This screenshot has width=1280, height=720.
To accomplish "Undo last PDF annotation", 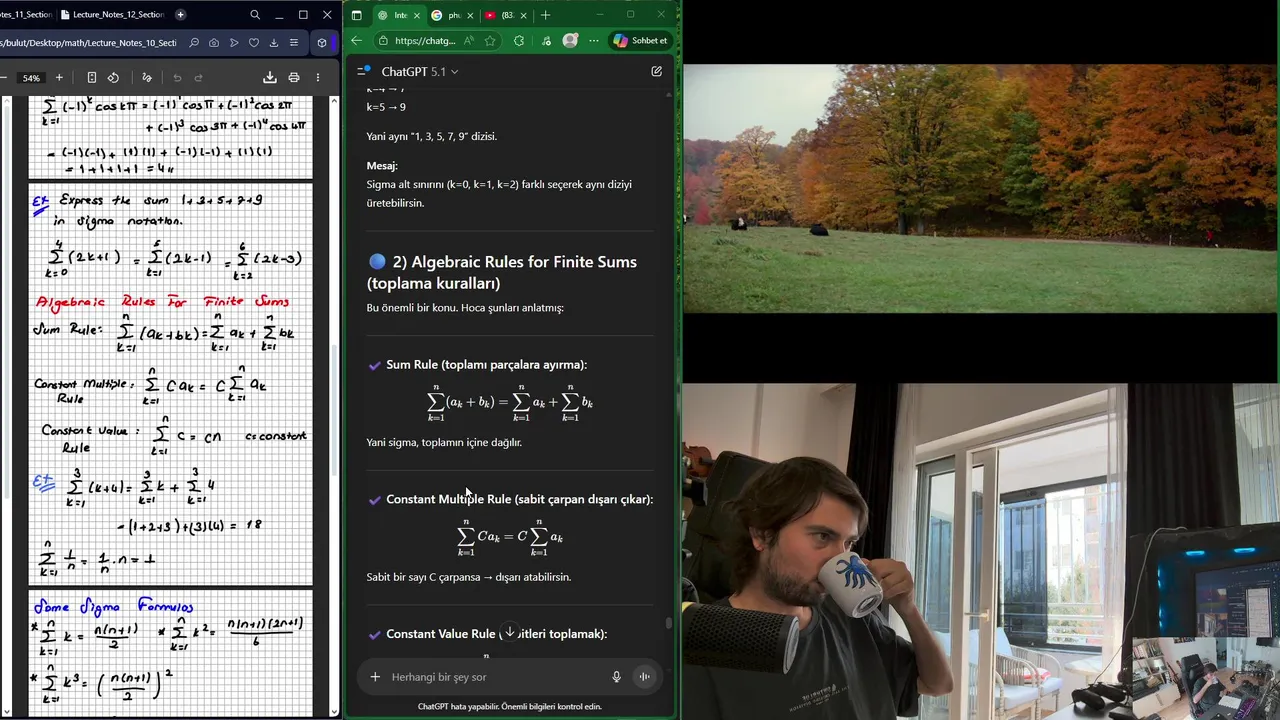I will point(177,77).
